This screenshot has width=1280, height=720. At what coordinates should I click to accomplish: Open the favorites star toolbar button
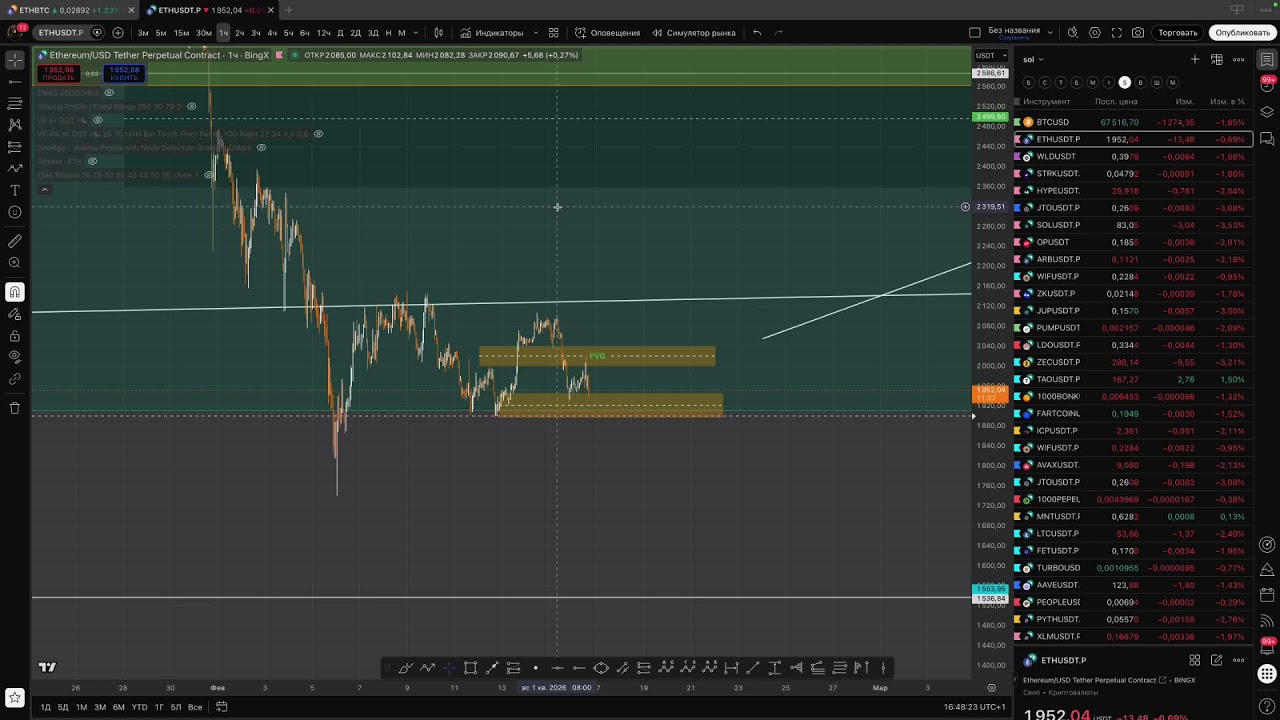(x=15, y=698)
